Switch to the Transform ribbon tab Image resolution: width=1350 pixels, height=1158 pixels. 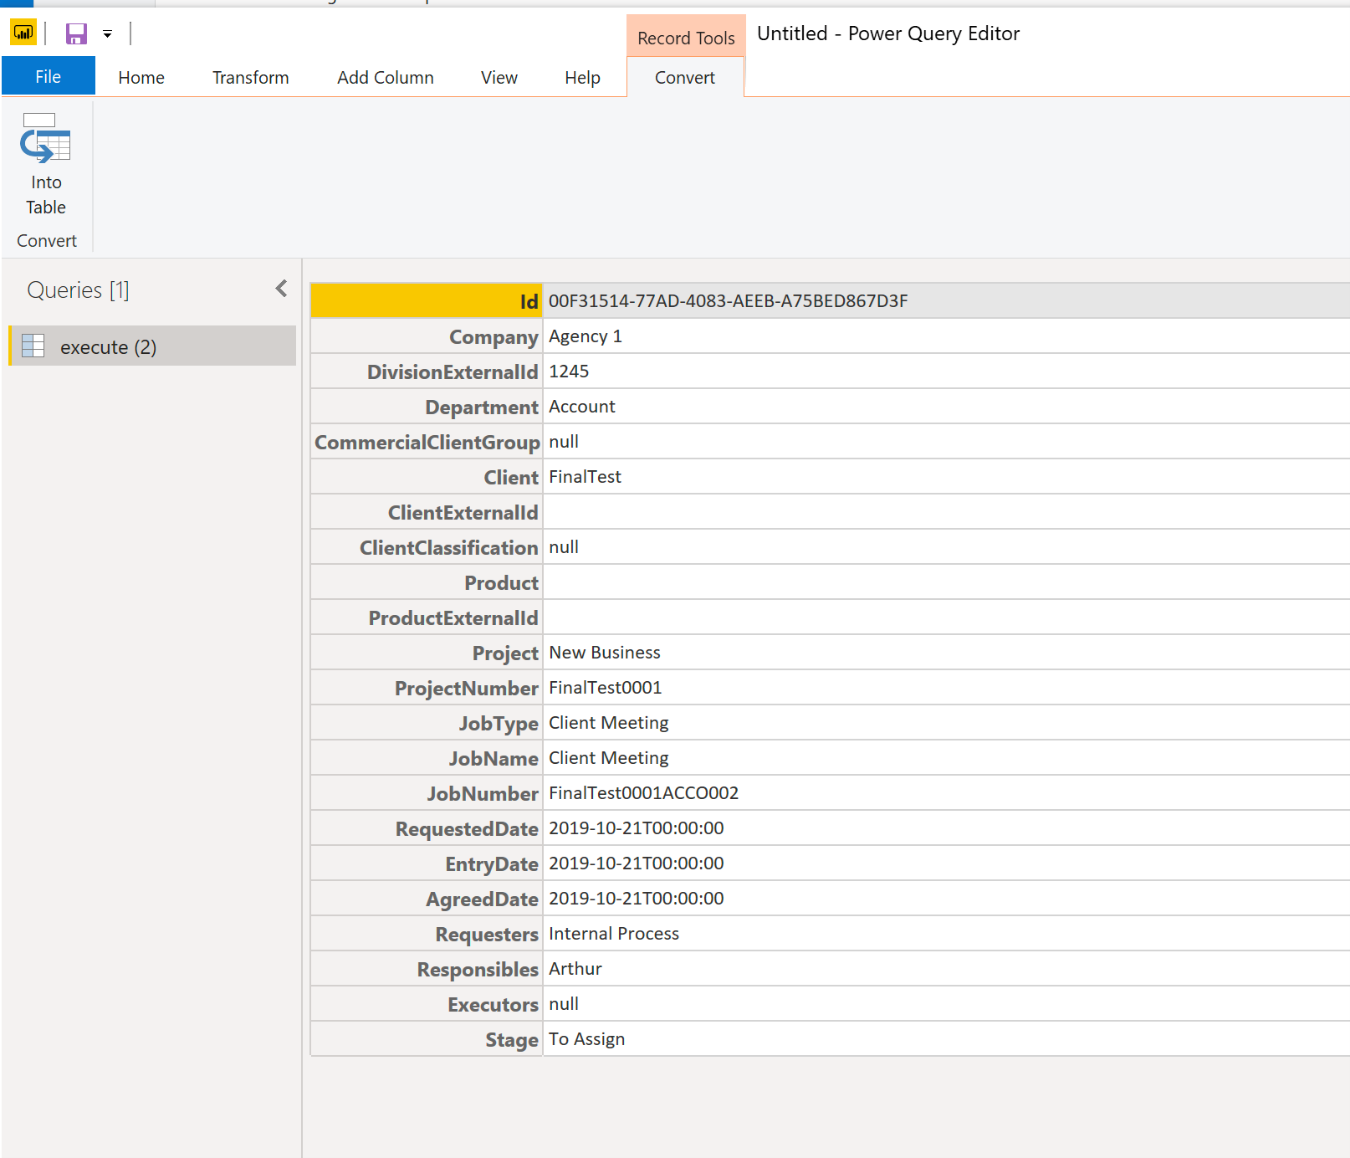[250, 77]
